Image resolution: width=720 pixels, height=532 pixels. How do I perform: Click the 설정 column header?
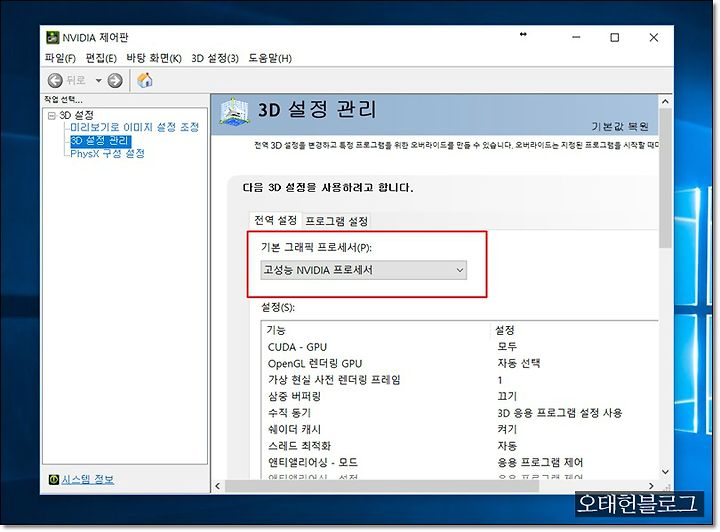click(574, 330)
